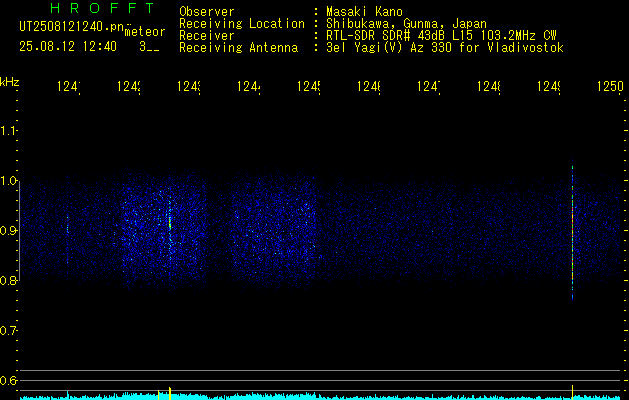Click the green HROFFT title
Viewport: 629px width, 400px height.
[102, 8]
